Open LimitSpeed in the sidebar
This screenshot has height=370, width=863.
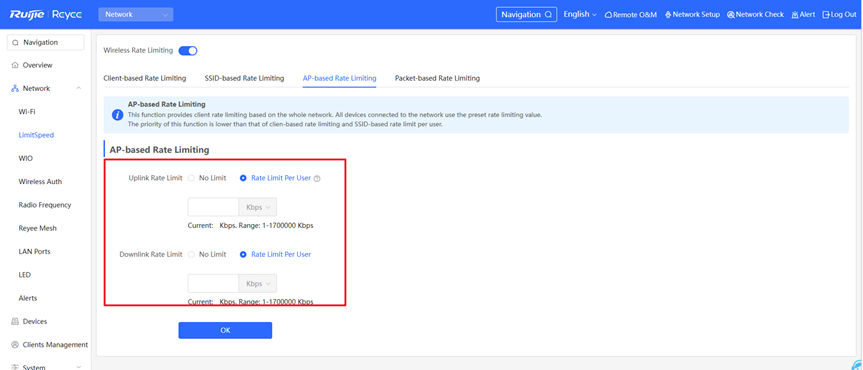(36, 135)
